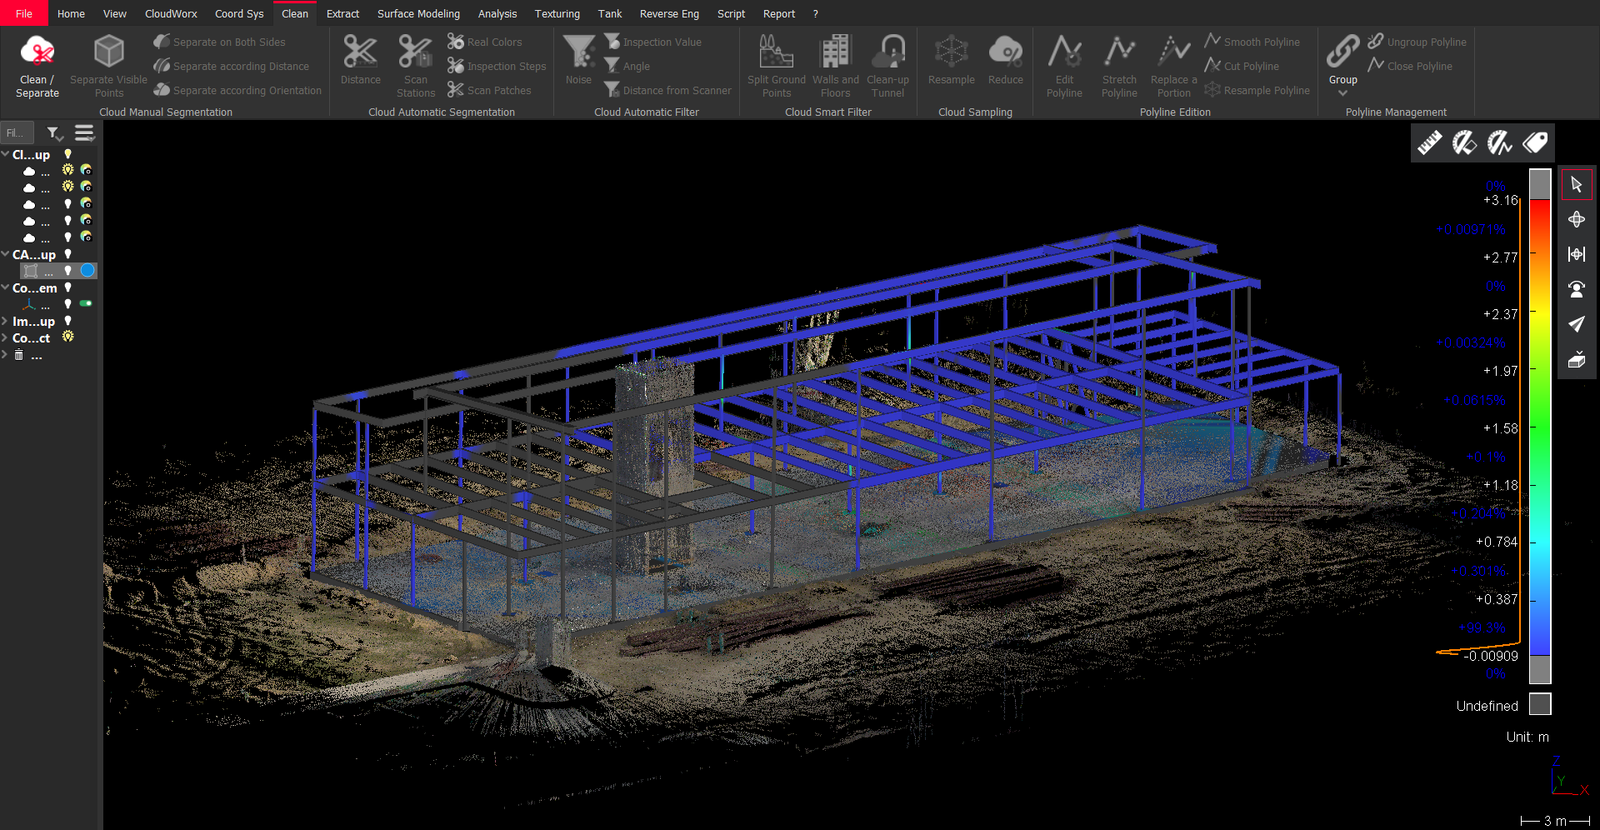Start Edit Polyline tool
The width and height of the screenshot is (1600, 830).
coord(1064,66)
